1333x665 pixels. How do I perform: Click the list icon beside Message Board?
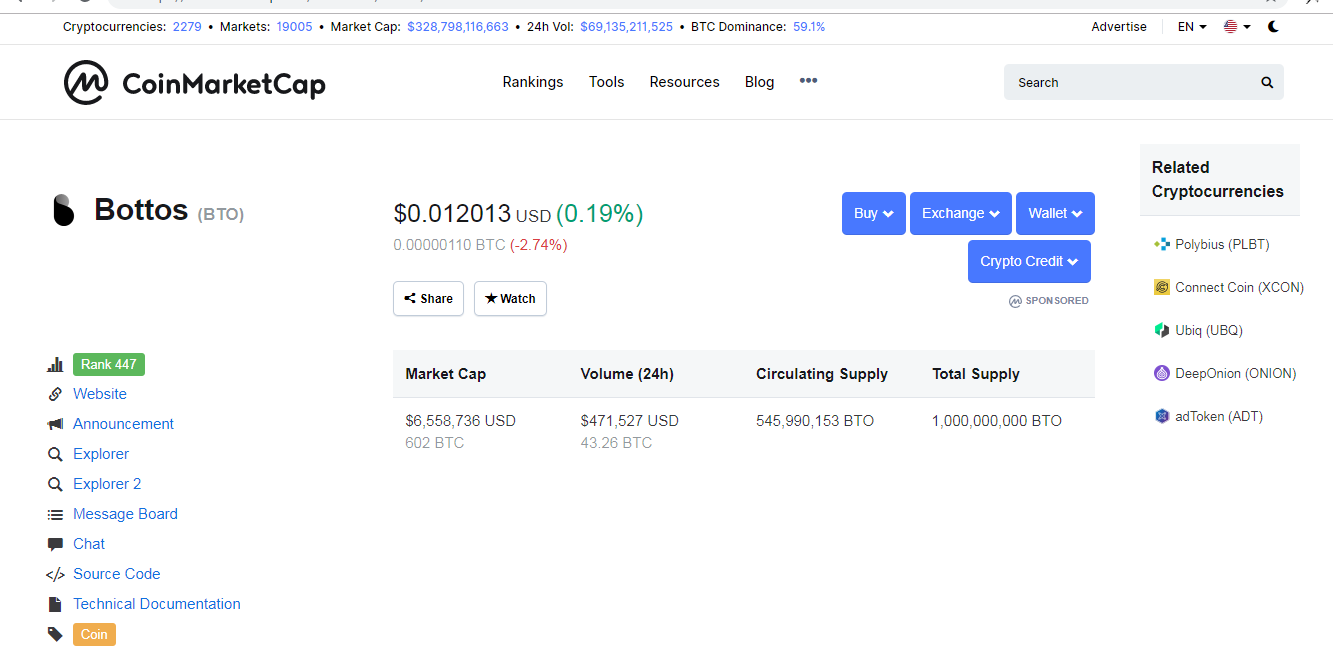point(55,514)
